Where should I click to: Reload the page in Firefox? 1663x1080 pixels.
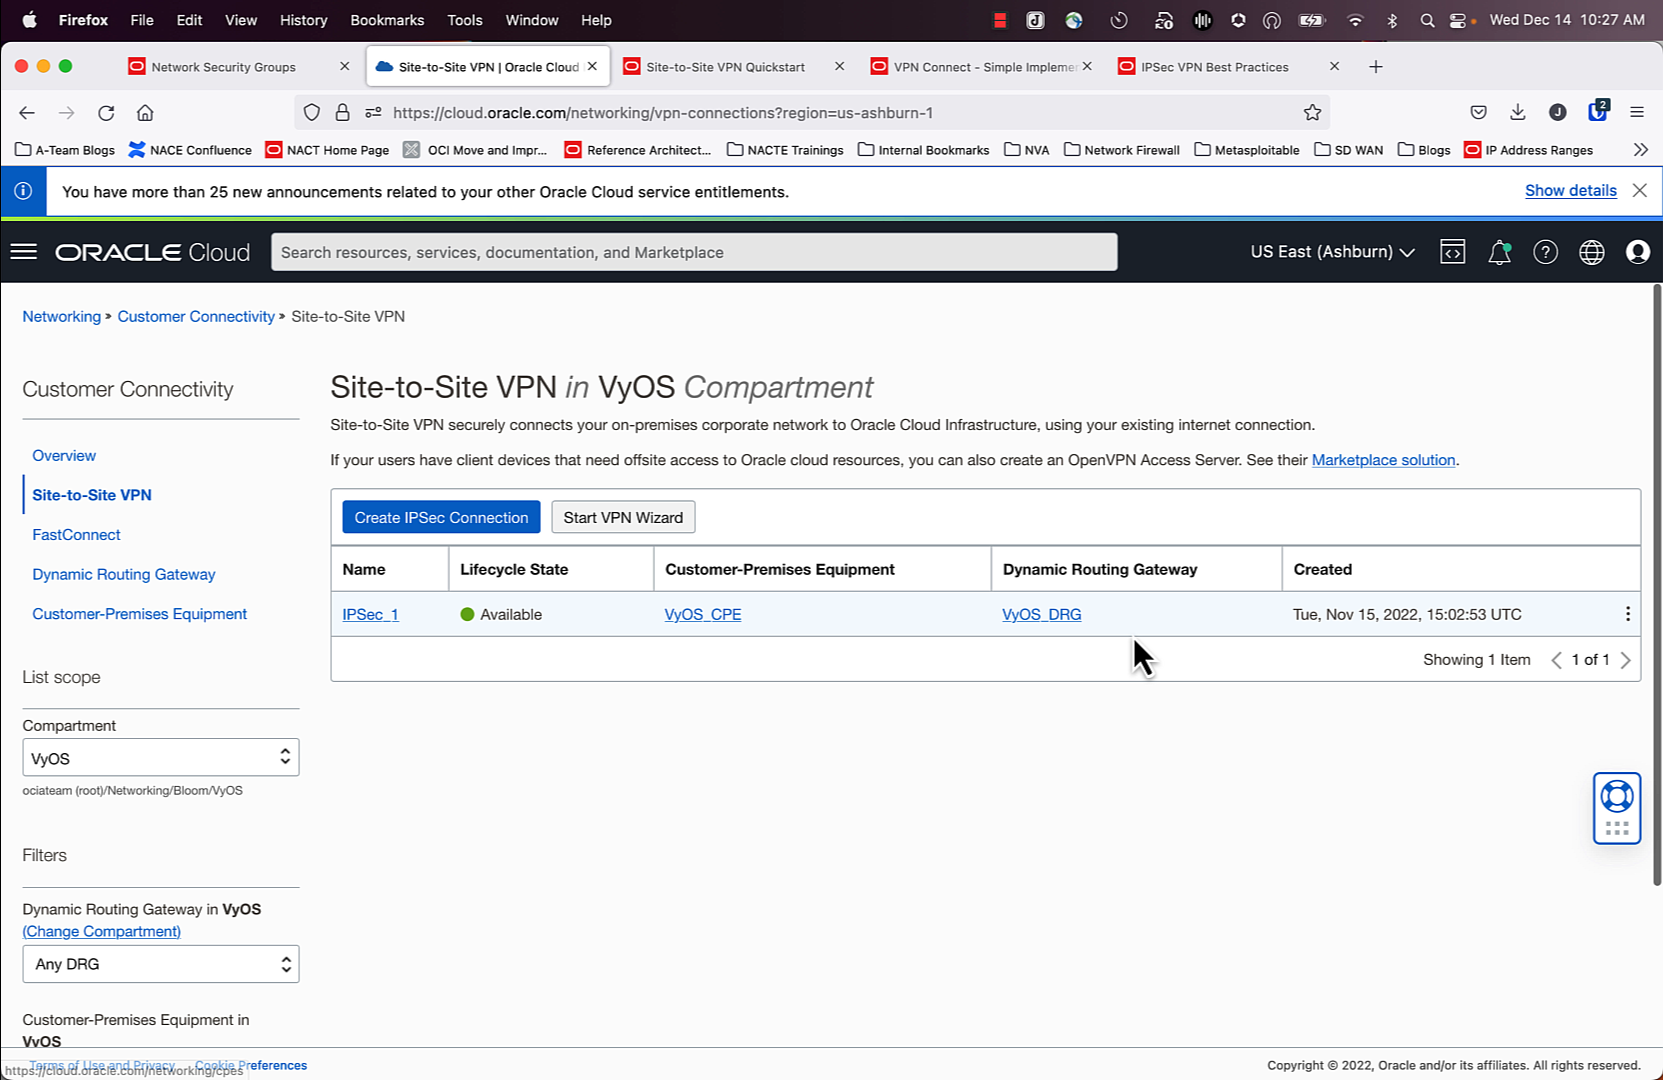coord(106,112)
